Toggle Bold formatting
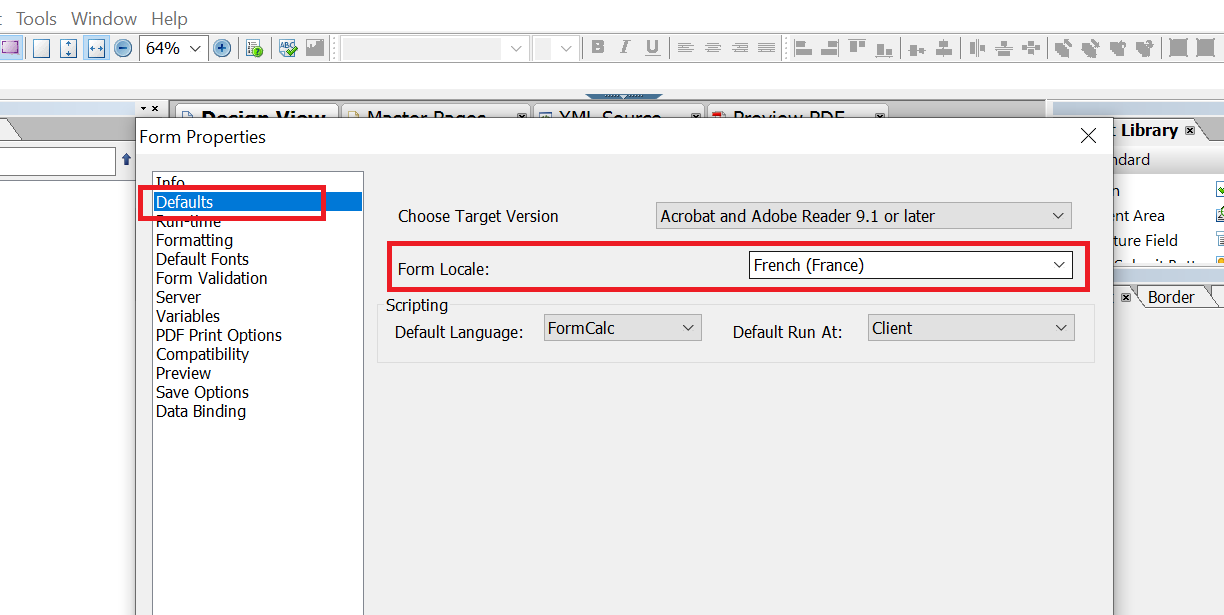The image size is (1224, 615). click(598, 47)
